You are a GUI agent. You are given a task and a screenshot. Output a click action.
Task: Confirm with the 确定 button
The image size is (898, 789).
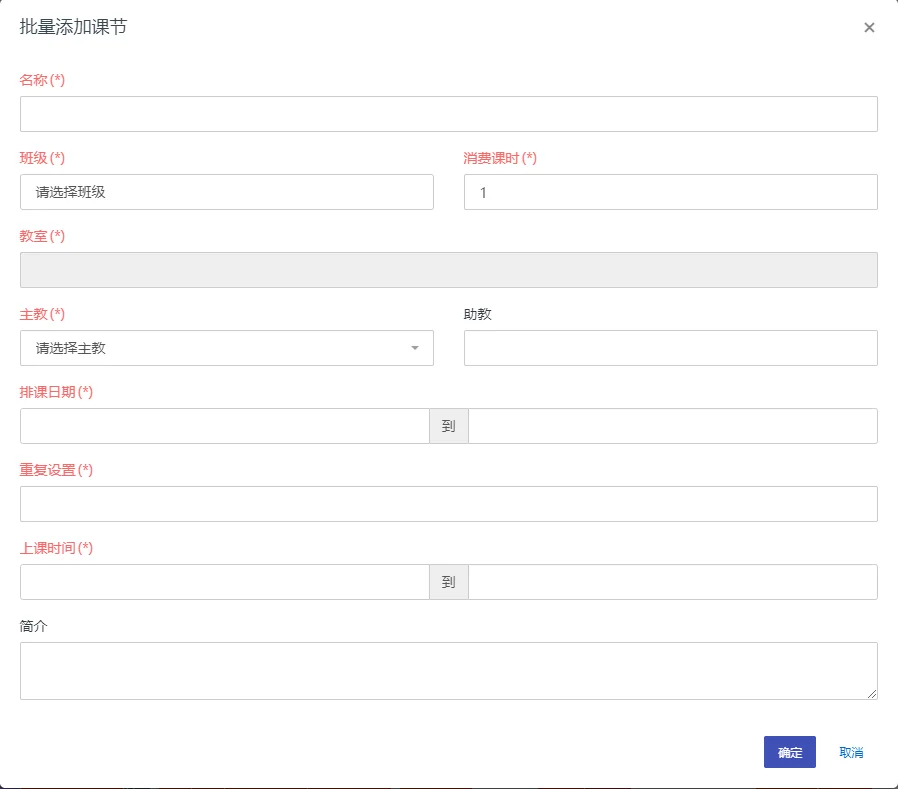coord(789,752)
